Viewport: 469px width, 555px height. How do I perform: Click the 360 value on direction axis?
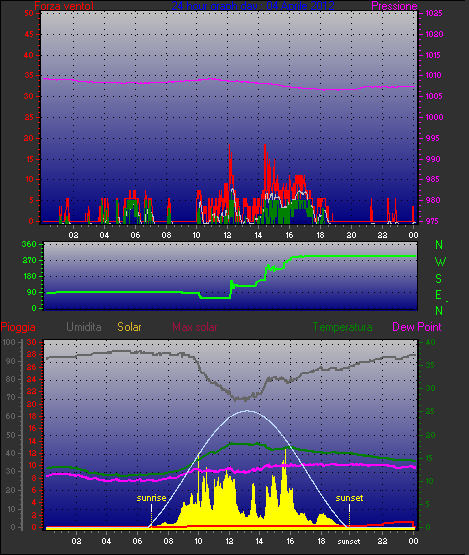[29, 244]
